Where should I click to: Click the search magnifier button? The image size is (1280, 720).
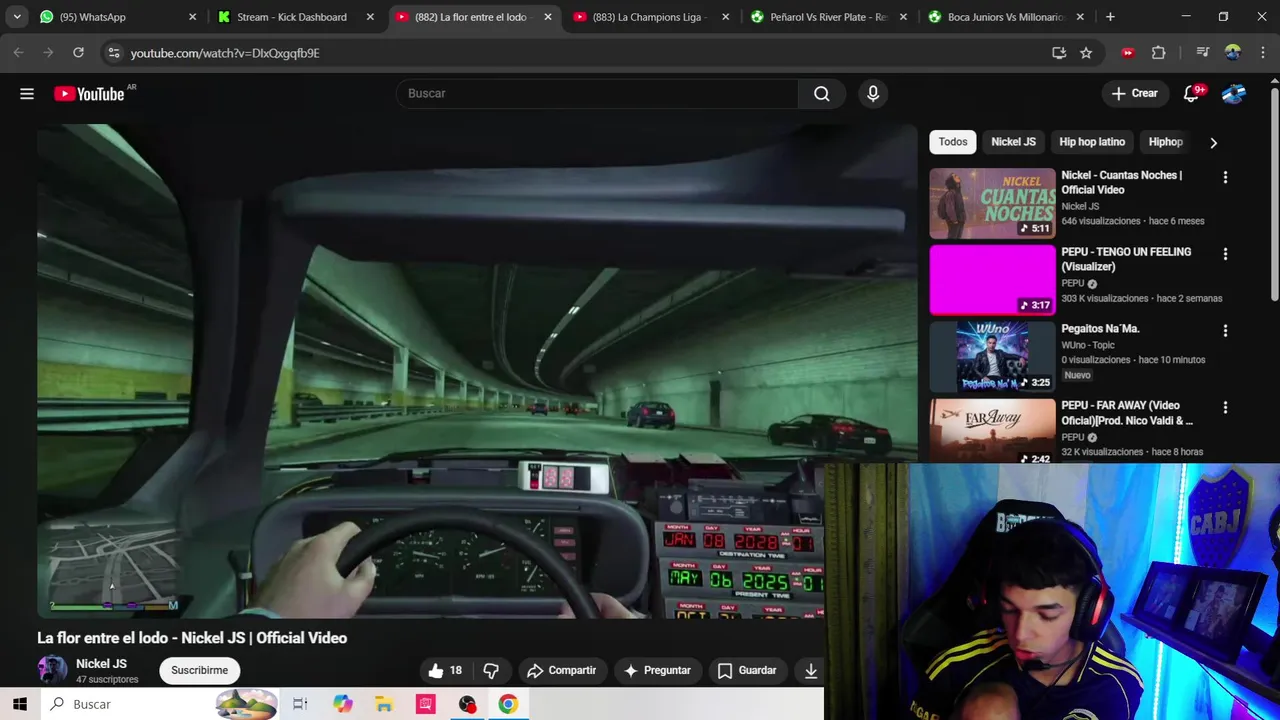821,93
